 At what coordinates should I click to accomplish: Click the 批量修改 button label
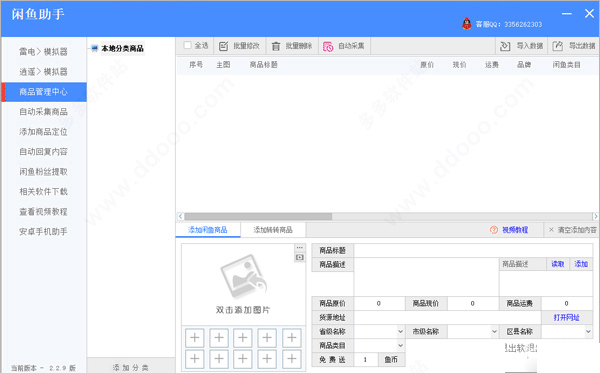tap(246, 46)
